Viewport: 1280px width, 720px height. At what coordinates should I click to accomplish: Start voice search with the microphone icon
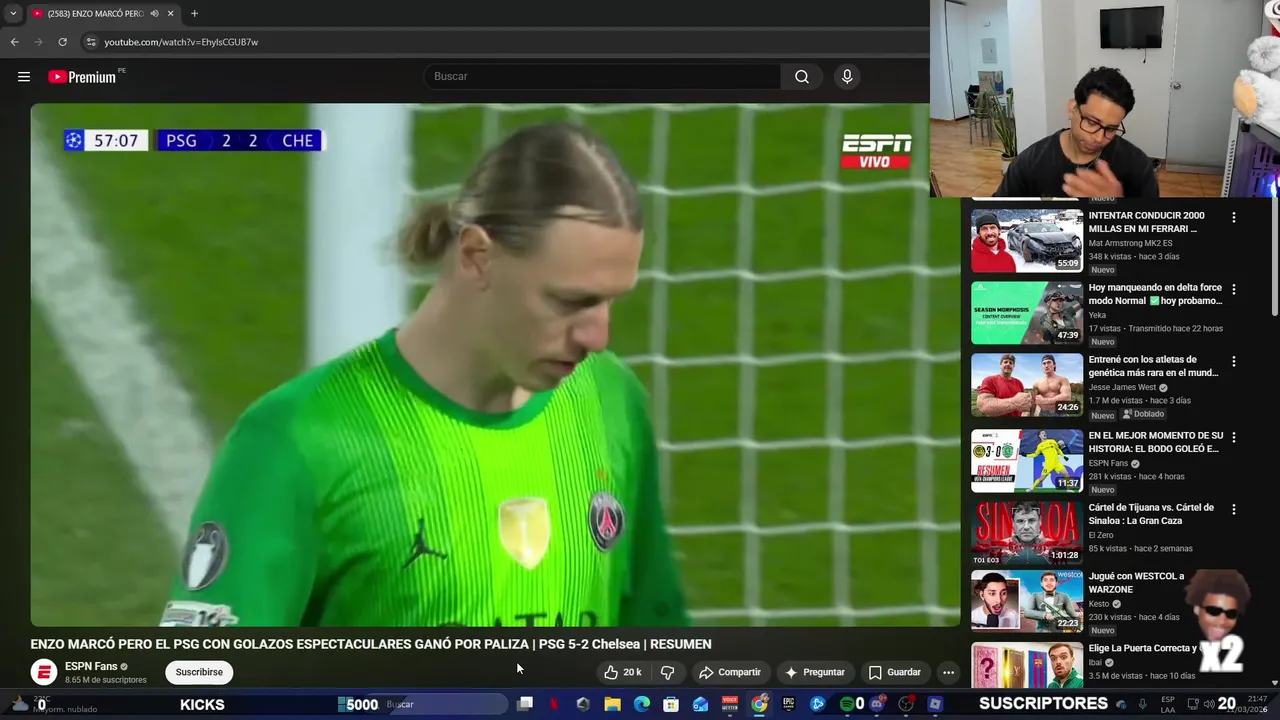(x=847, y=77)
